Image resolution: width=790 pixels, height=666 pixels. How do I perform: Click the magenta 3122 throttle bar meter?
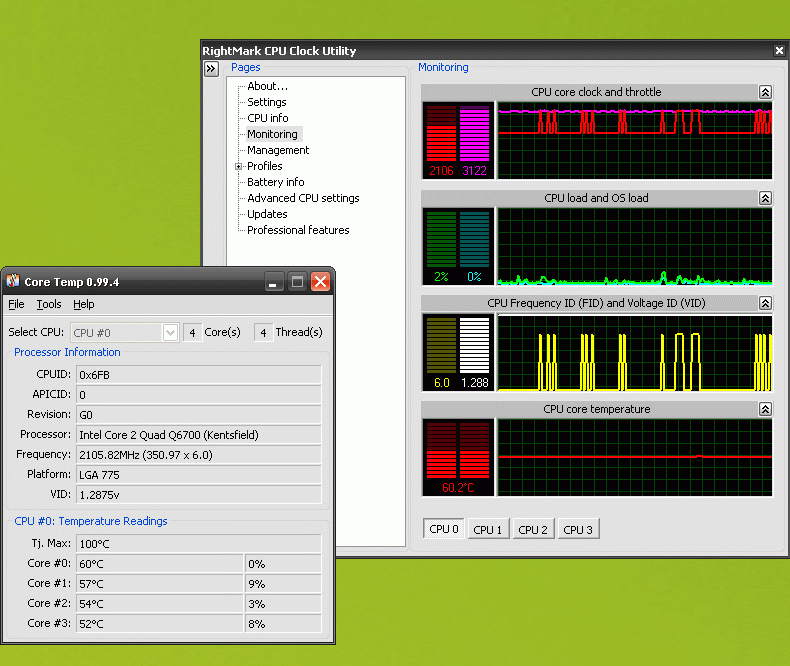475,134
